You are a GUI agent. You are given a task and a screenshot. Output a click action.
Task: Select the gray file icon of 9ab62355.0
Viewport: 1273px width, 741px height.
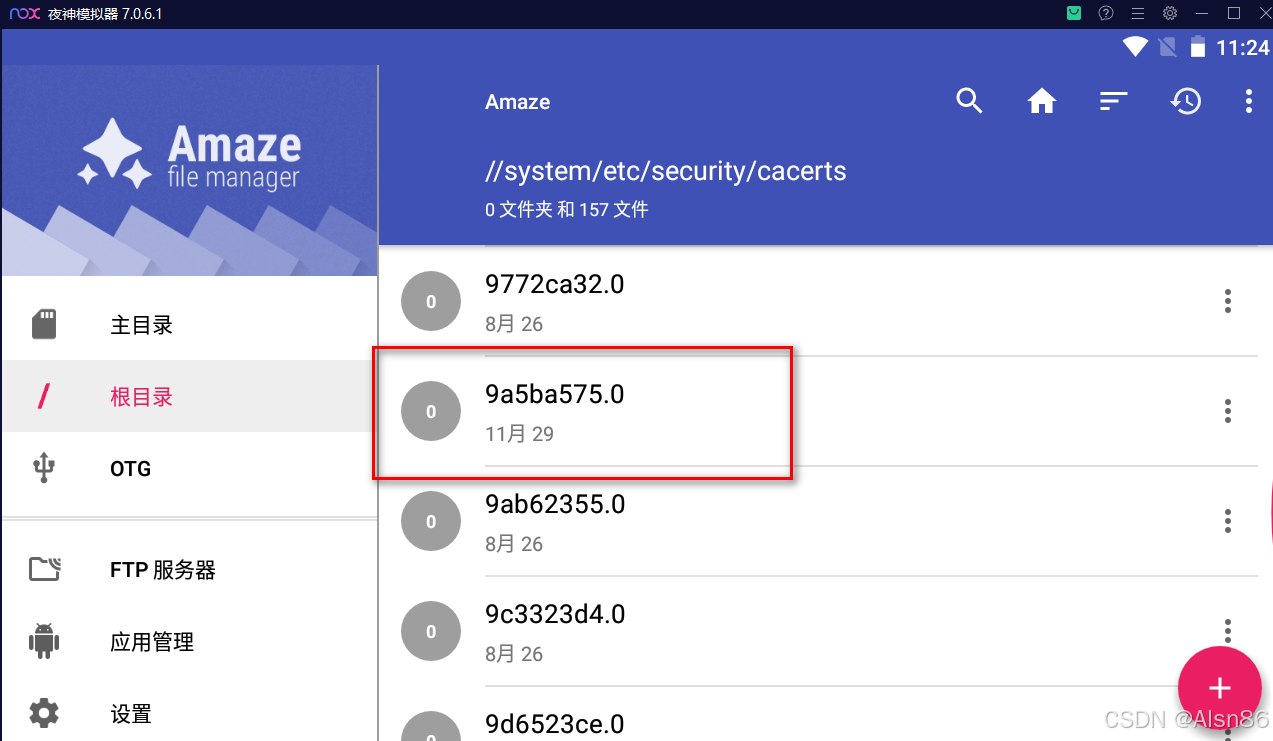pyautogui.click(x=431, y=521)
